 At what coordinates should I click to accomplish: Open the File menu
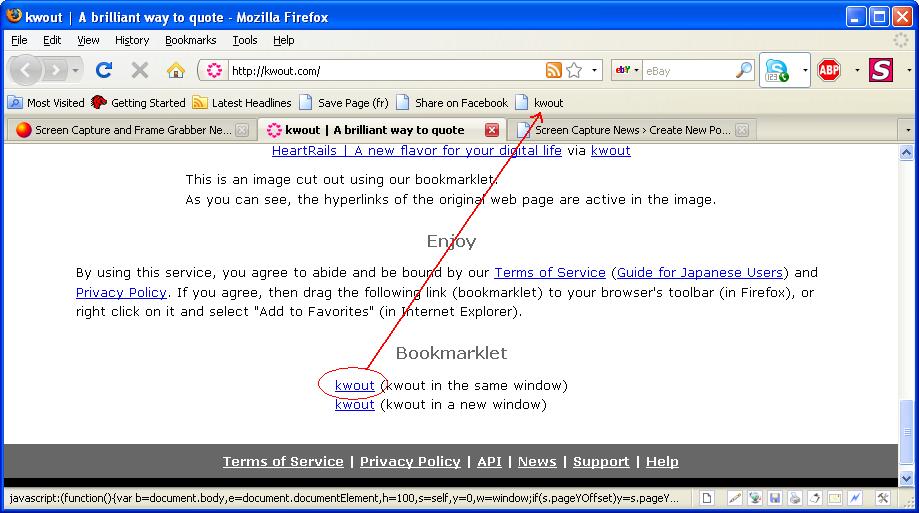point(19,40)
